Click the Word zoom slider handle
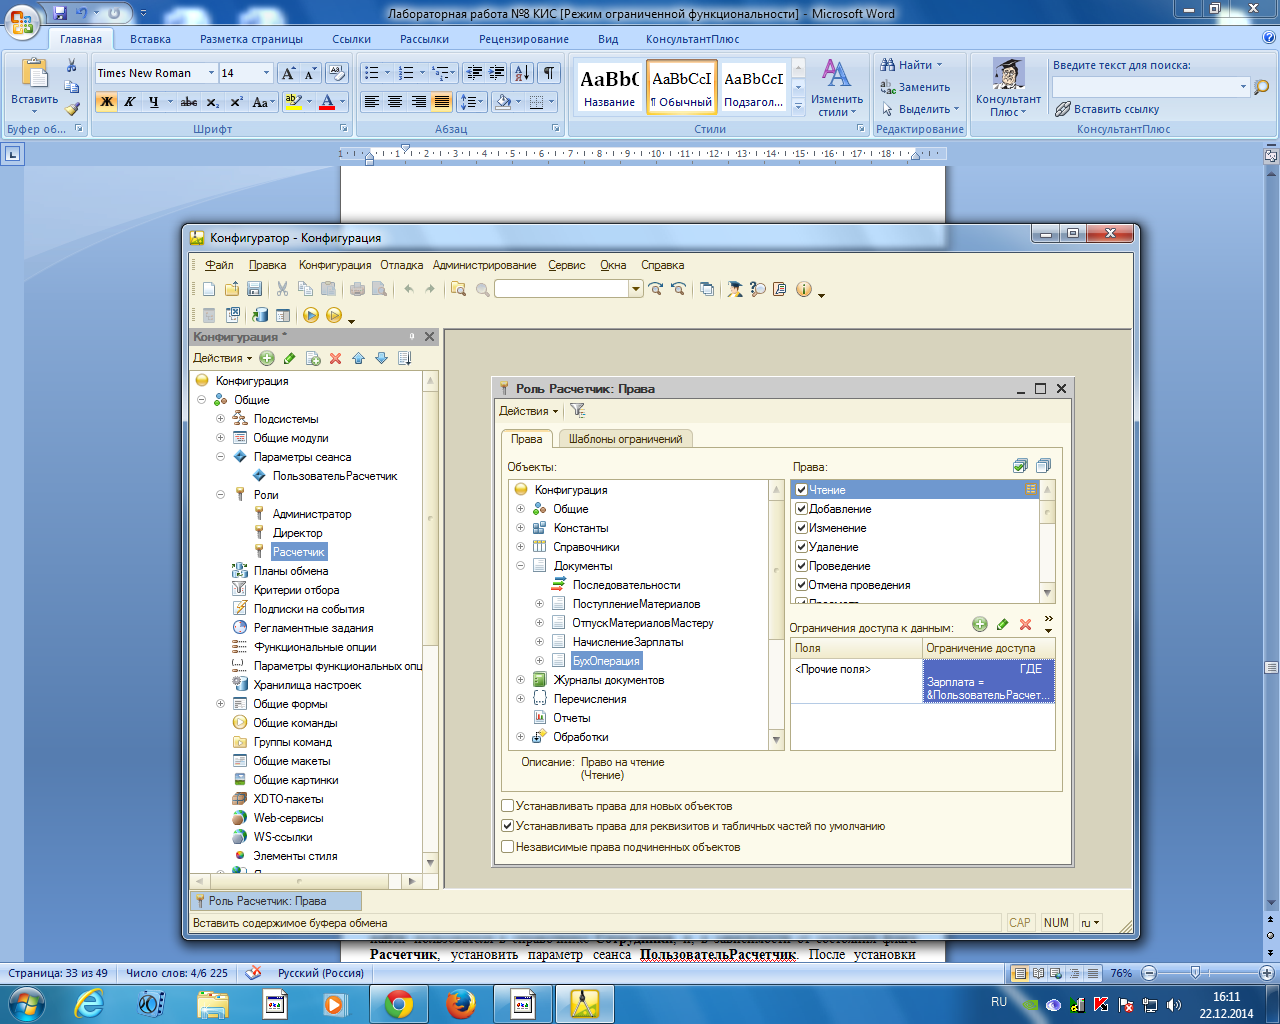The height and width of the screenshot is (1024, 1280). (x=1195, y=973)
